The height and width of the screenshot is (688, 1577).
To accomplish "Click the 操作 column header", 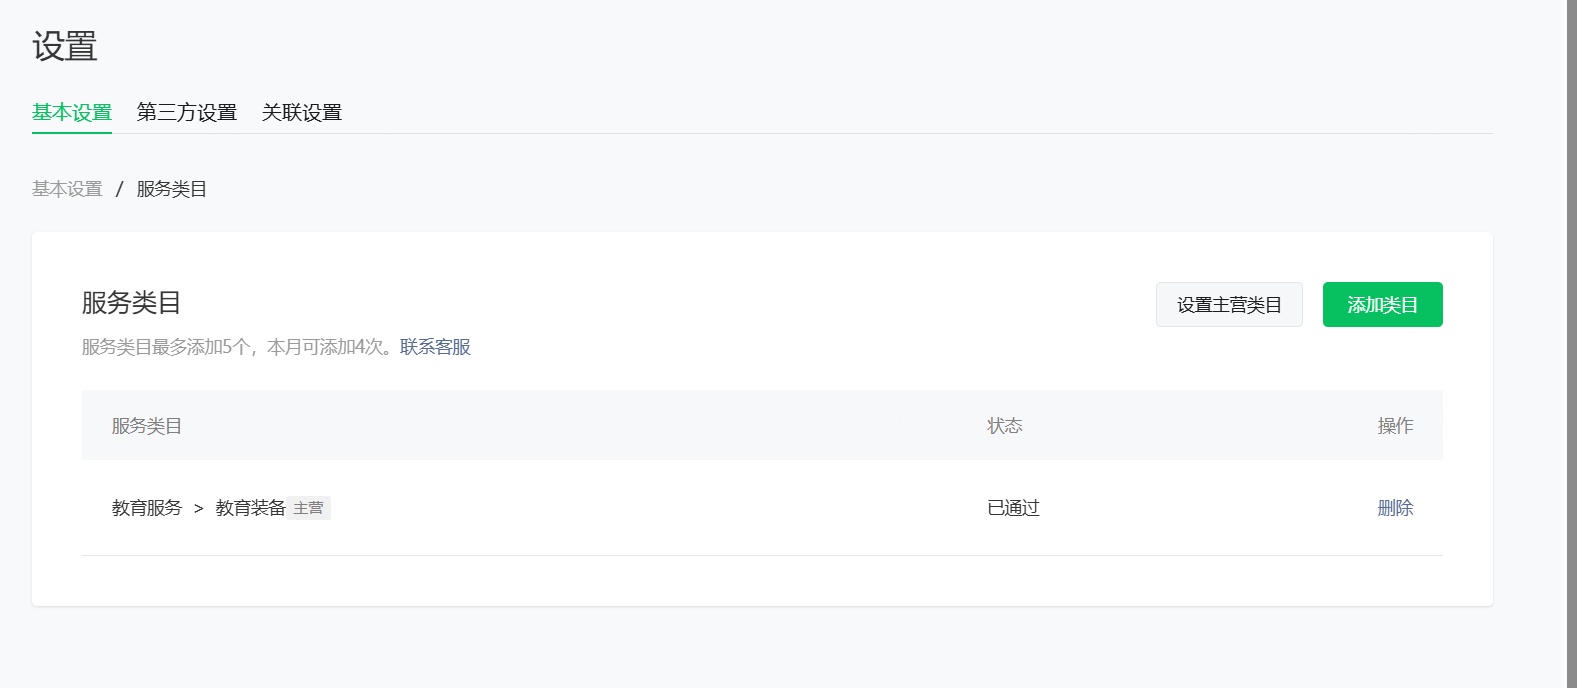I will click(1395, 426).
